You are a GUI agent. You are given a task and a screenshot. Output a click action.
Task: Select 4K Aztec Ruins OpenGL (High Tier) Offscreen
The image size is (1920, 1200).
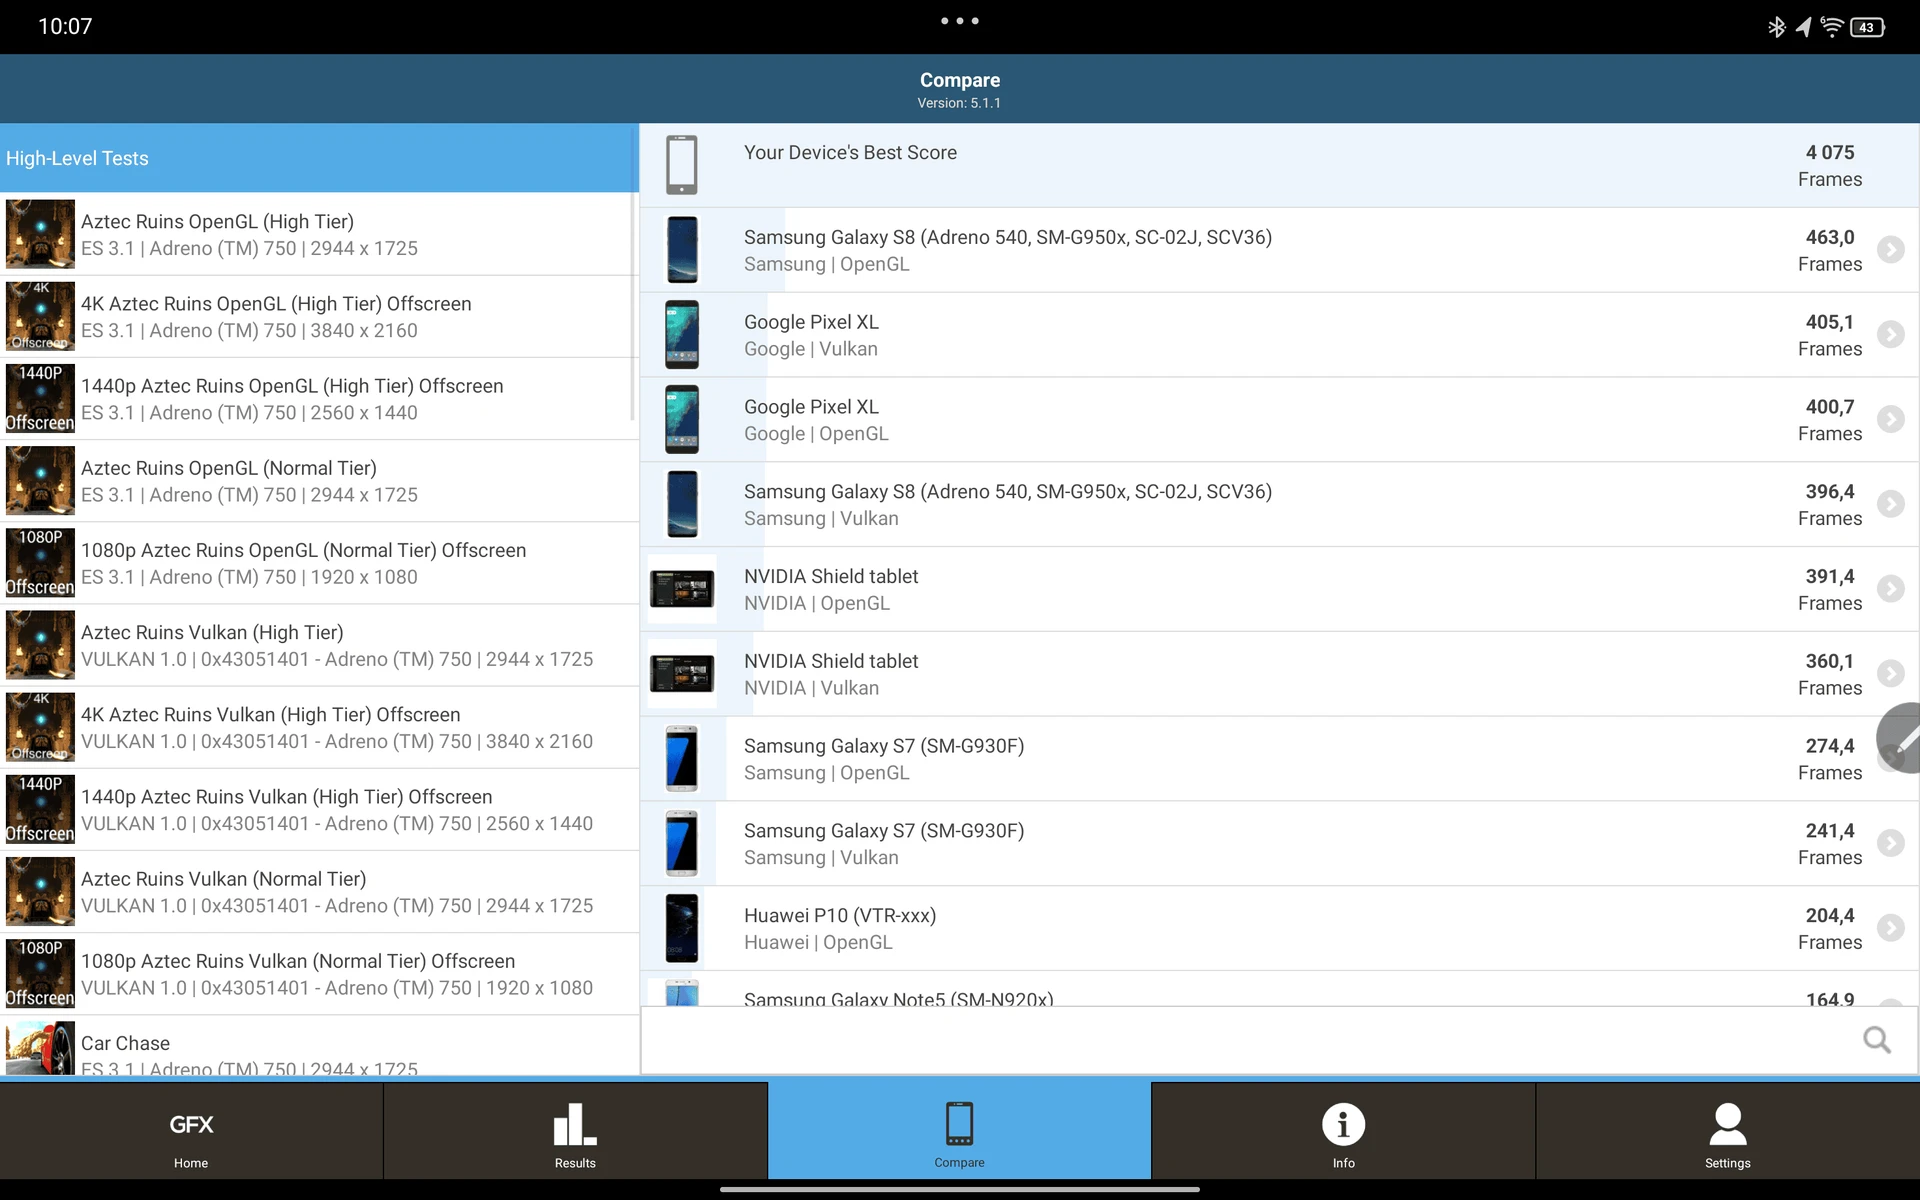[319, 317]
